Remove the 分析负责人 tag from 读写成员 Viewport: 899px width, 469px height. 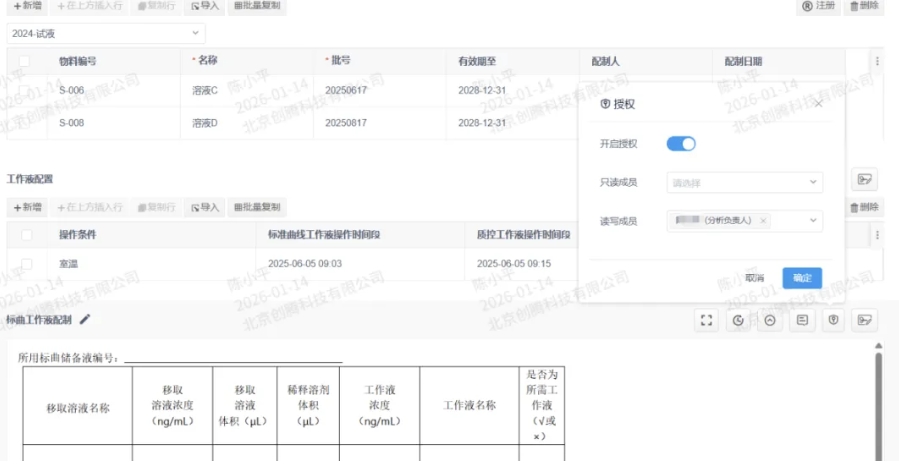pos(763,221)
